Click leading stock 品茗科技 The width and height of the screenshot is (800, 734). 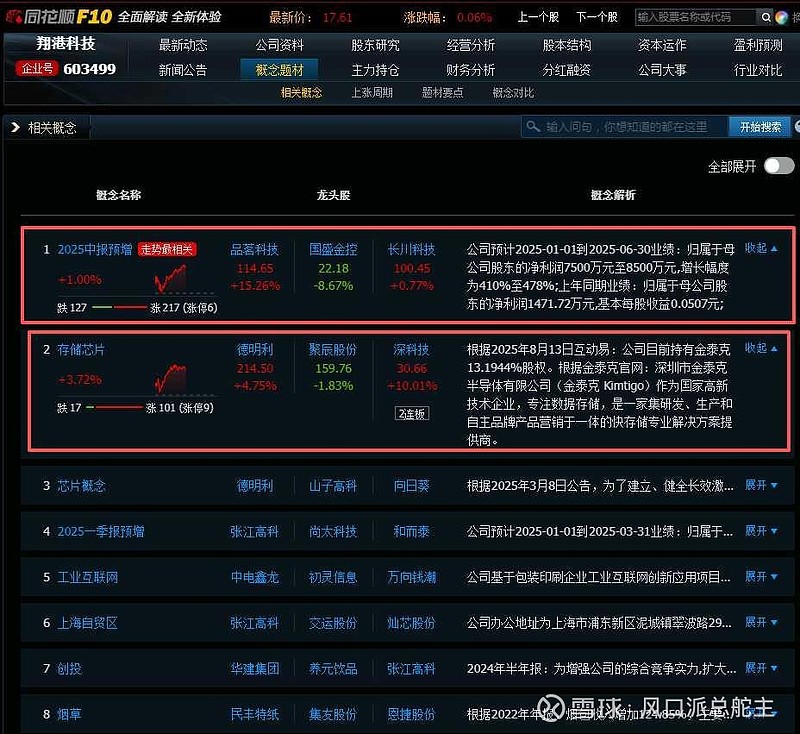(x=255, y=249)
